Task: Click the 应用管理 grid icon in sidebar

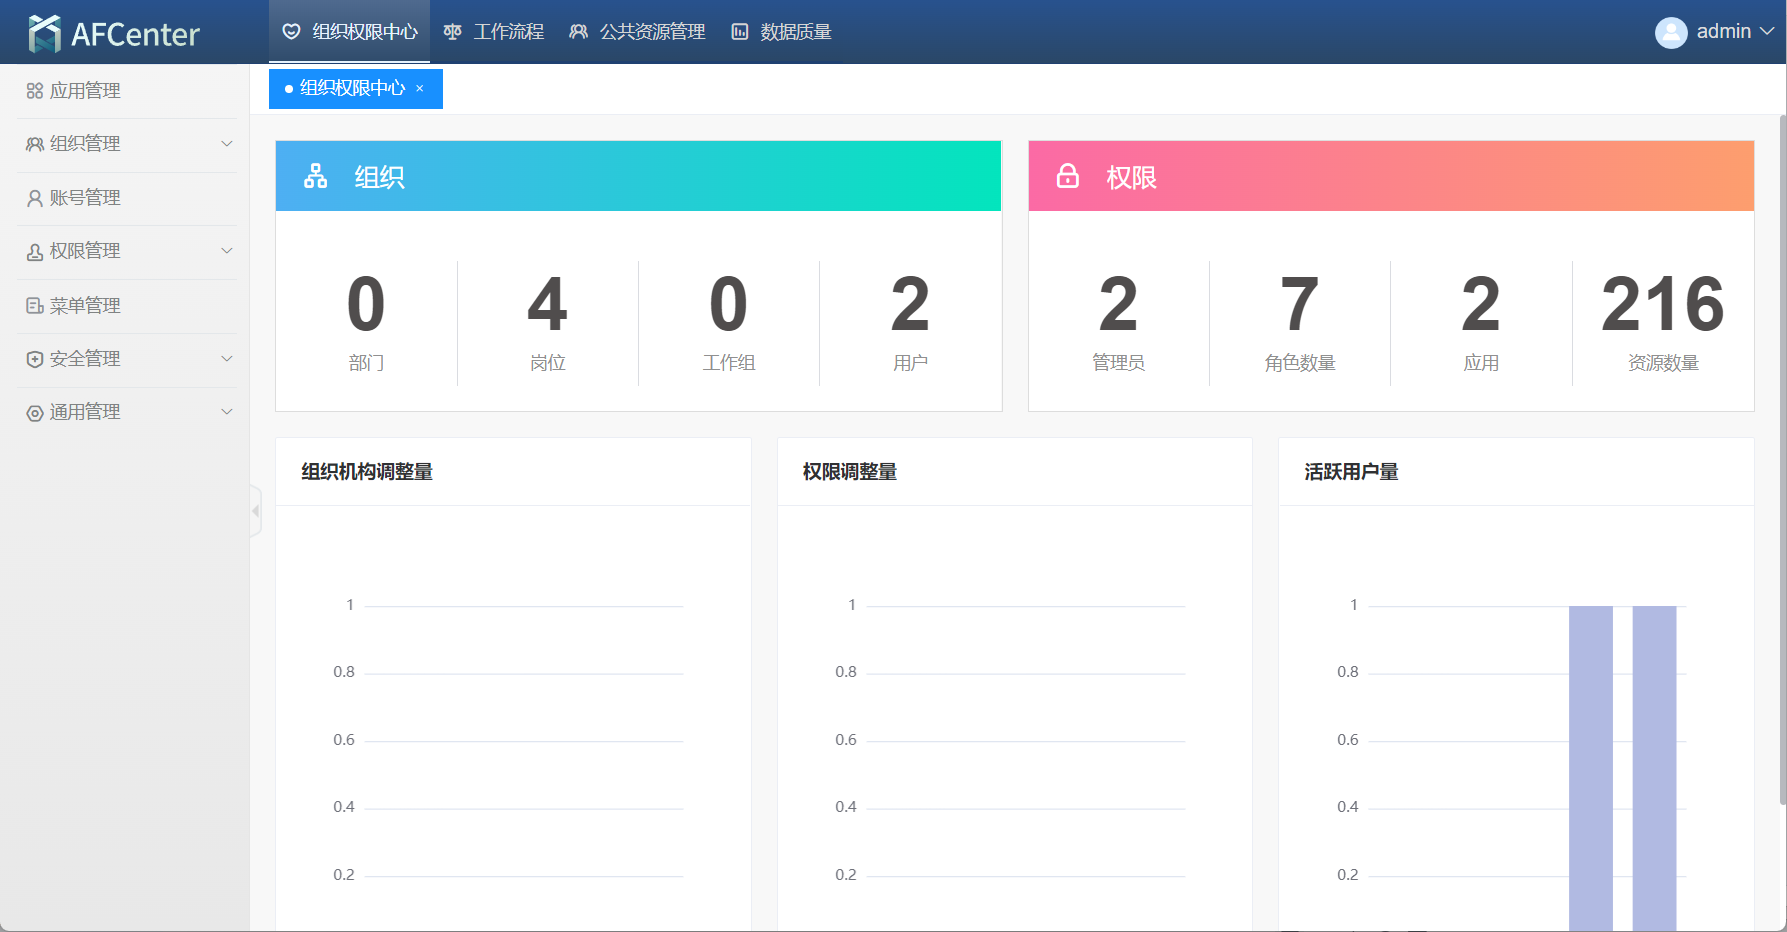Action: (35, 91)
